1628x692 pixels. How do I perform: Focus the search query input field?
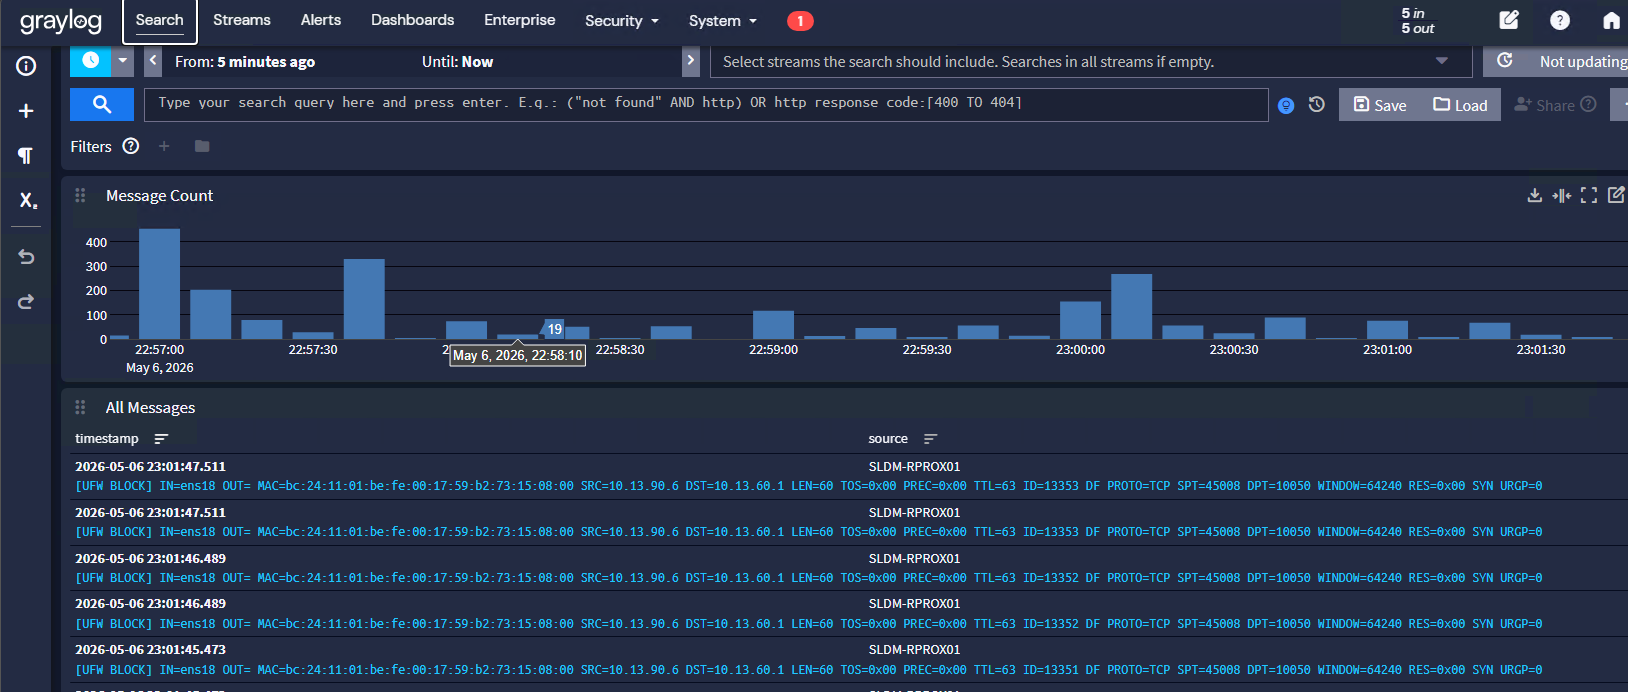706,104
